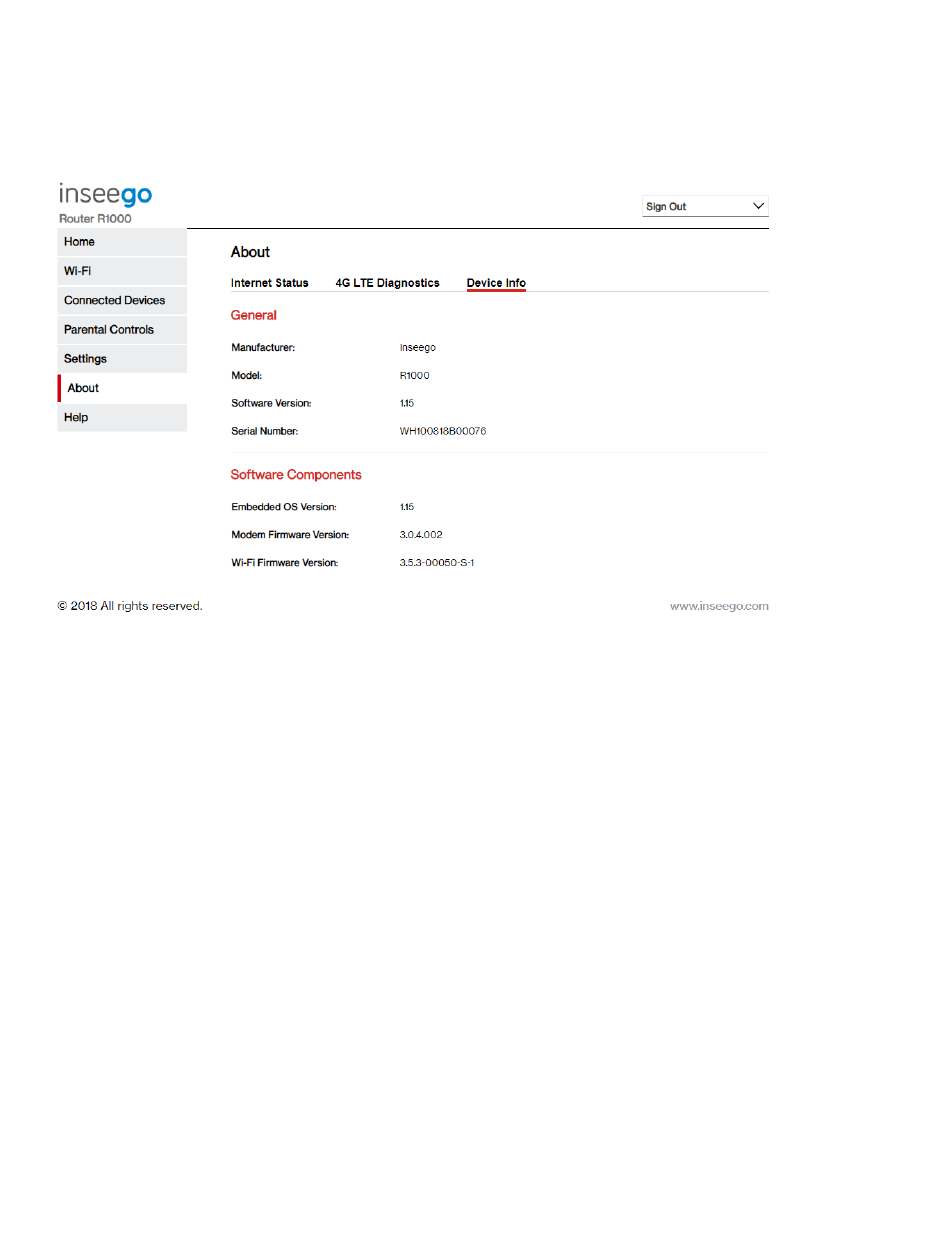
Task: Switch to the Internet Status tab
Action: [270, 283]
